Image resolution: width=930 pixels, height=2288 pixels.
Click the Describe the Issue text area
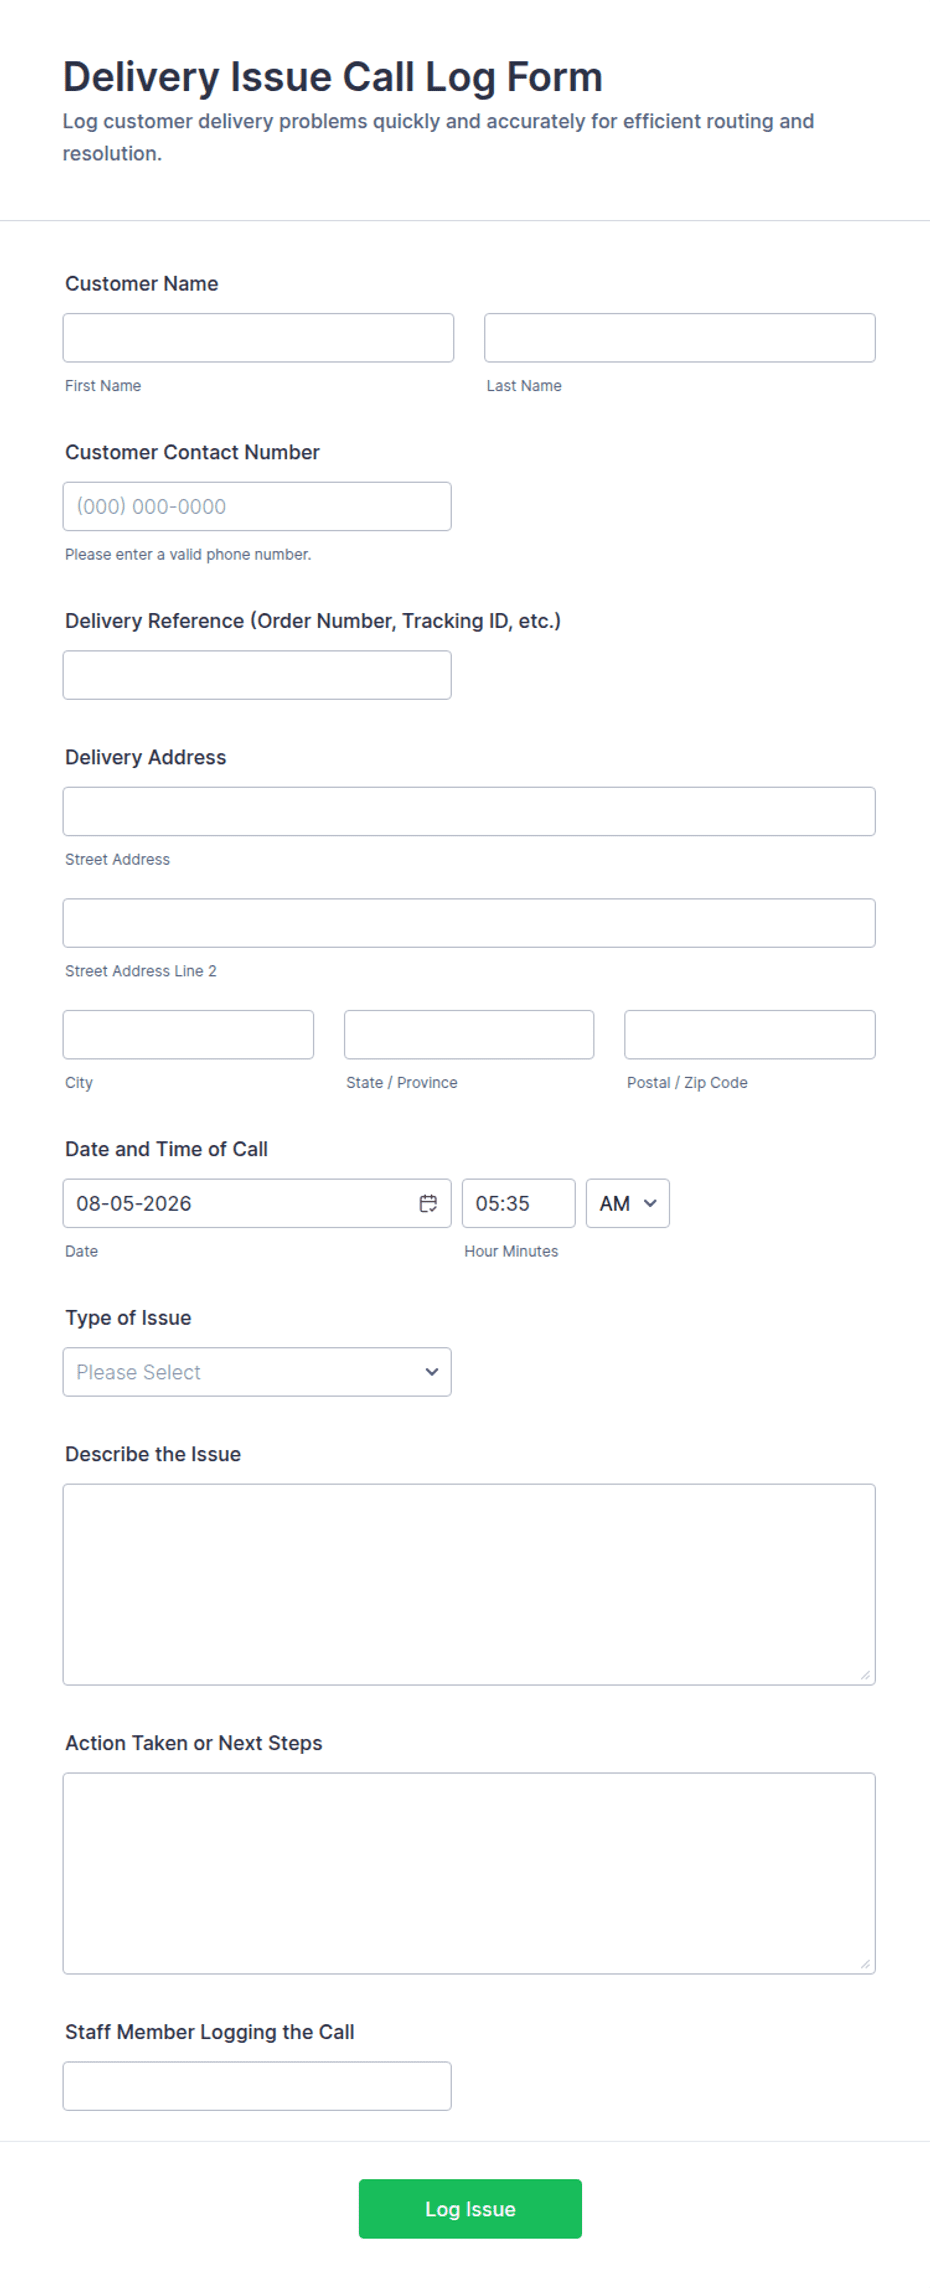click(469, 1584)
